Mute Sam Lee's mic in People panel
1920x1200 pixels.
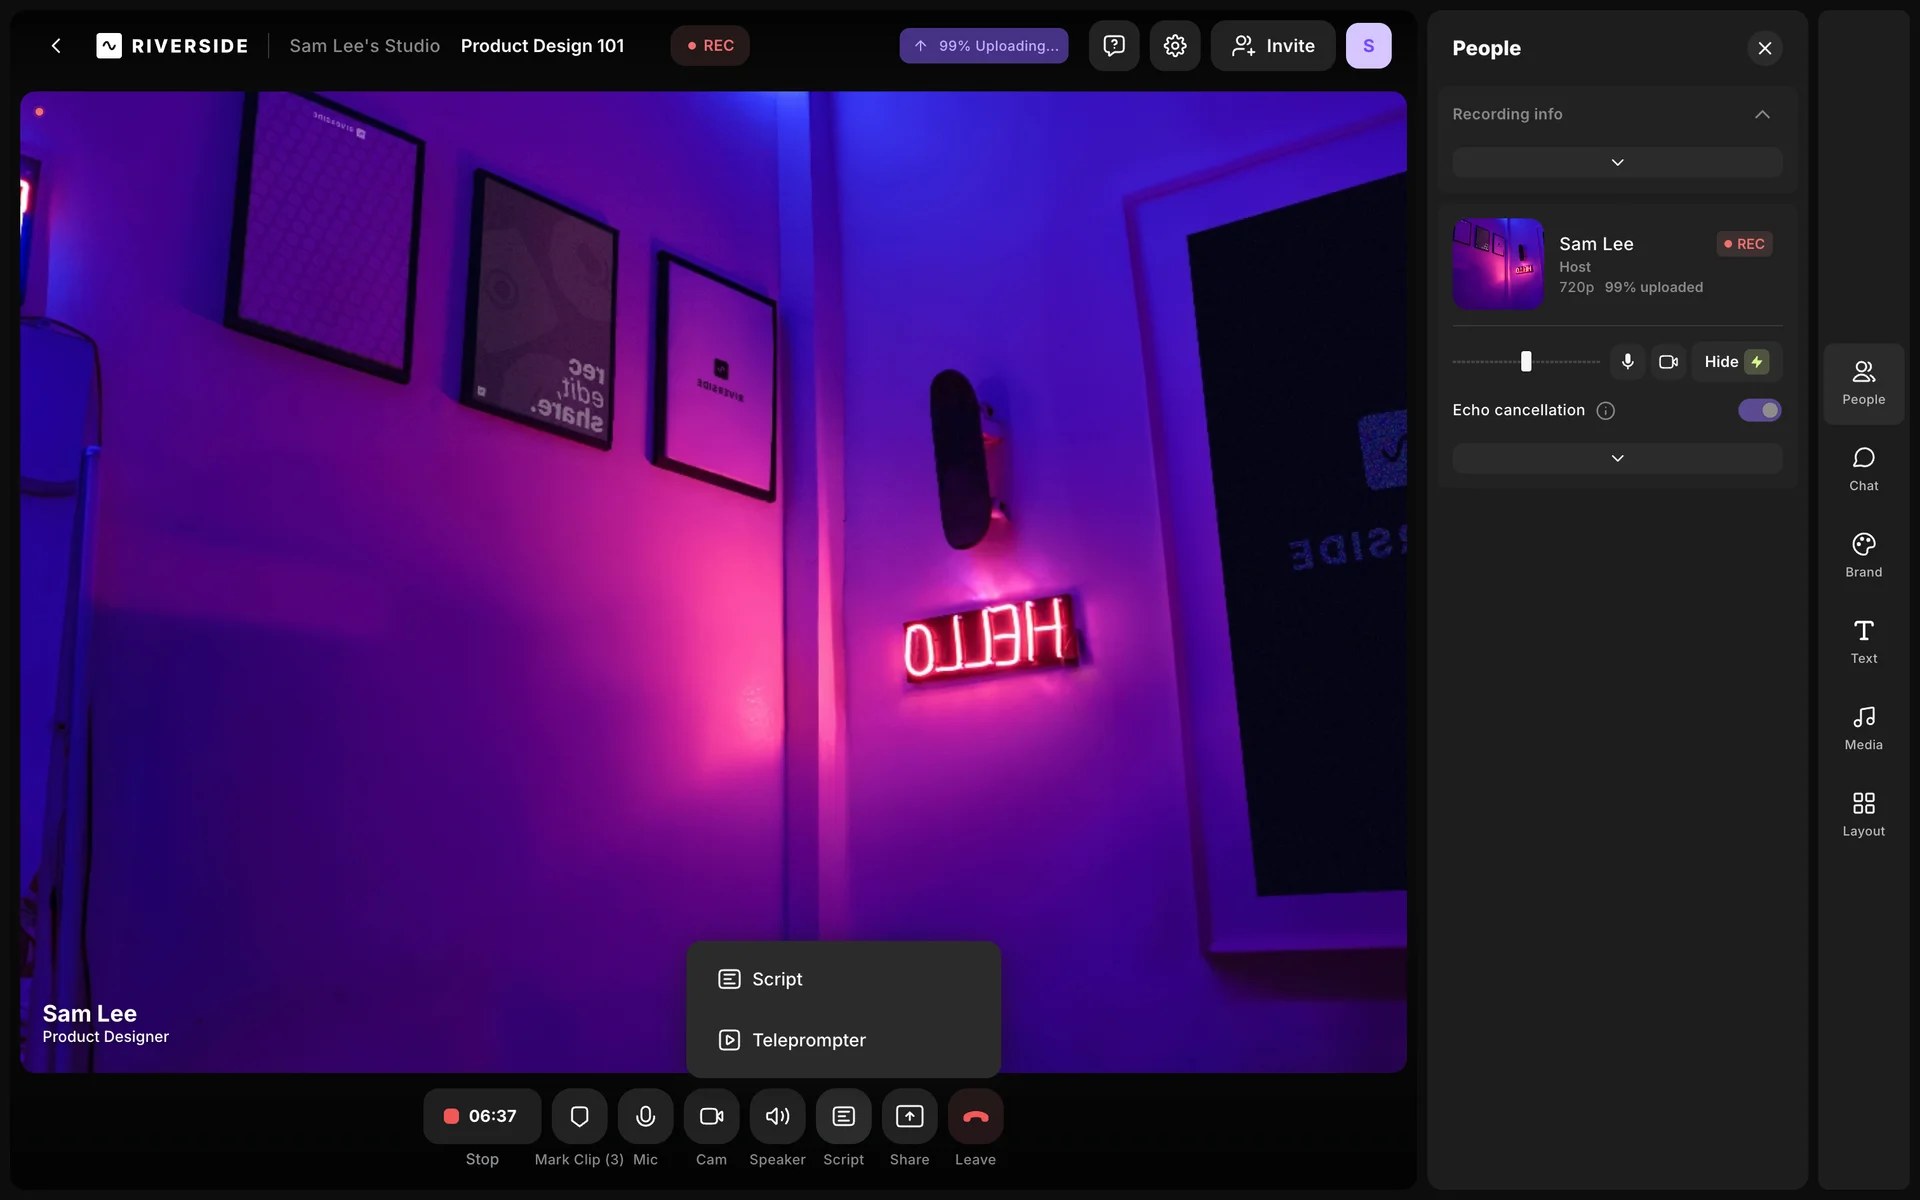tap(1628, 362)
